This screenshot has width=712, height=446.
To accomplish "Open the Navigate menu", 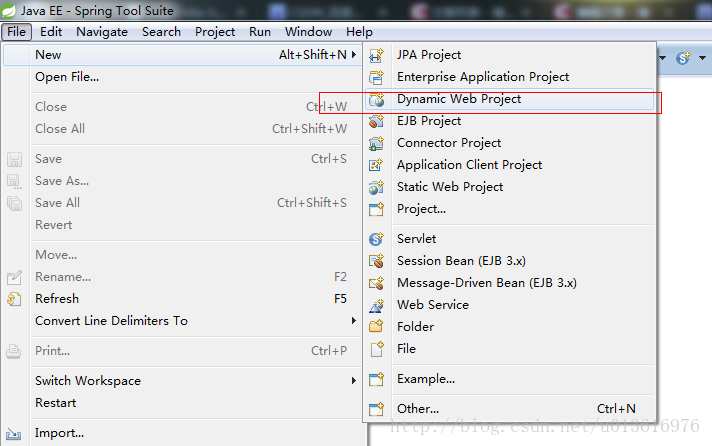I will (102, 32).
